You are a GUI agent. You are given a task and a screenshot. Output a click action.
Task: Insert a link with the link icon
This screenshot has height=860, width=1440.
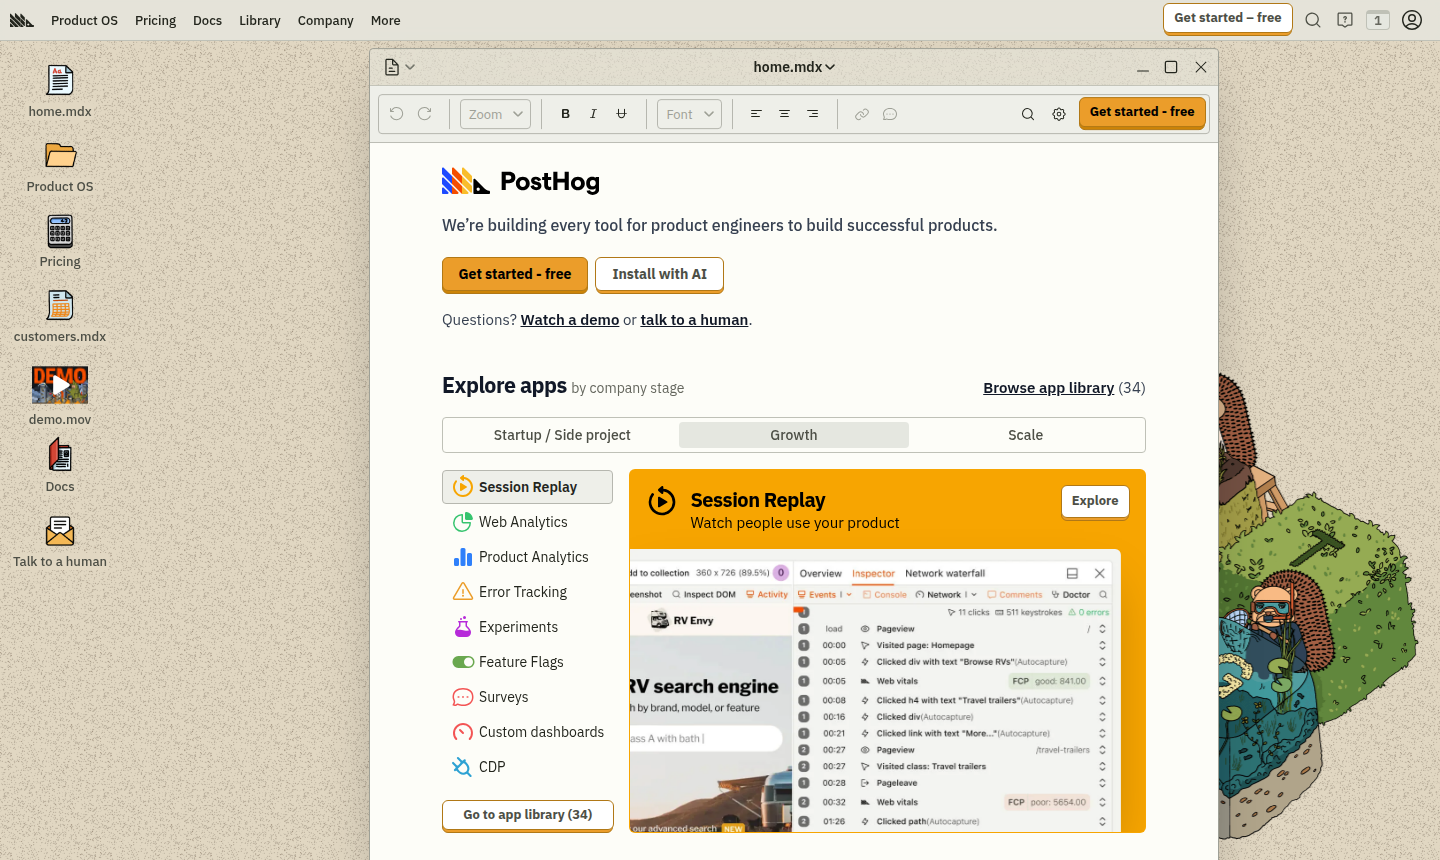pos(861,114)
